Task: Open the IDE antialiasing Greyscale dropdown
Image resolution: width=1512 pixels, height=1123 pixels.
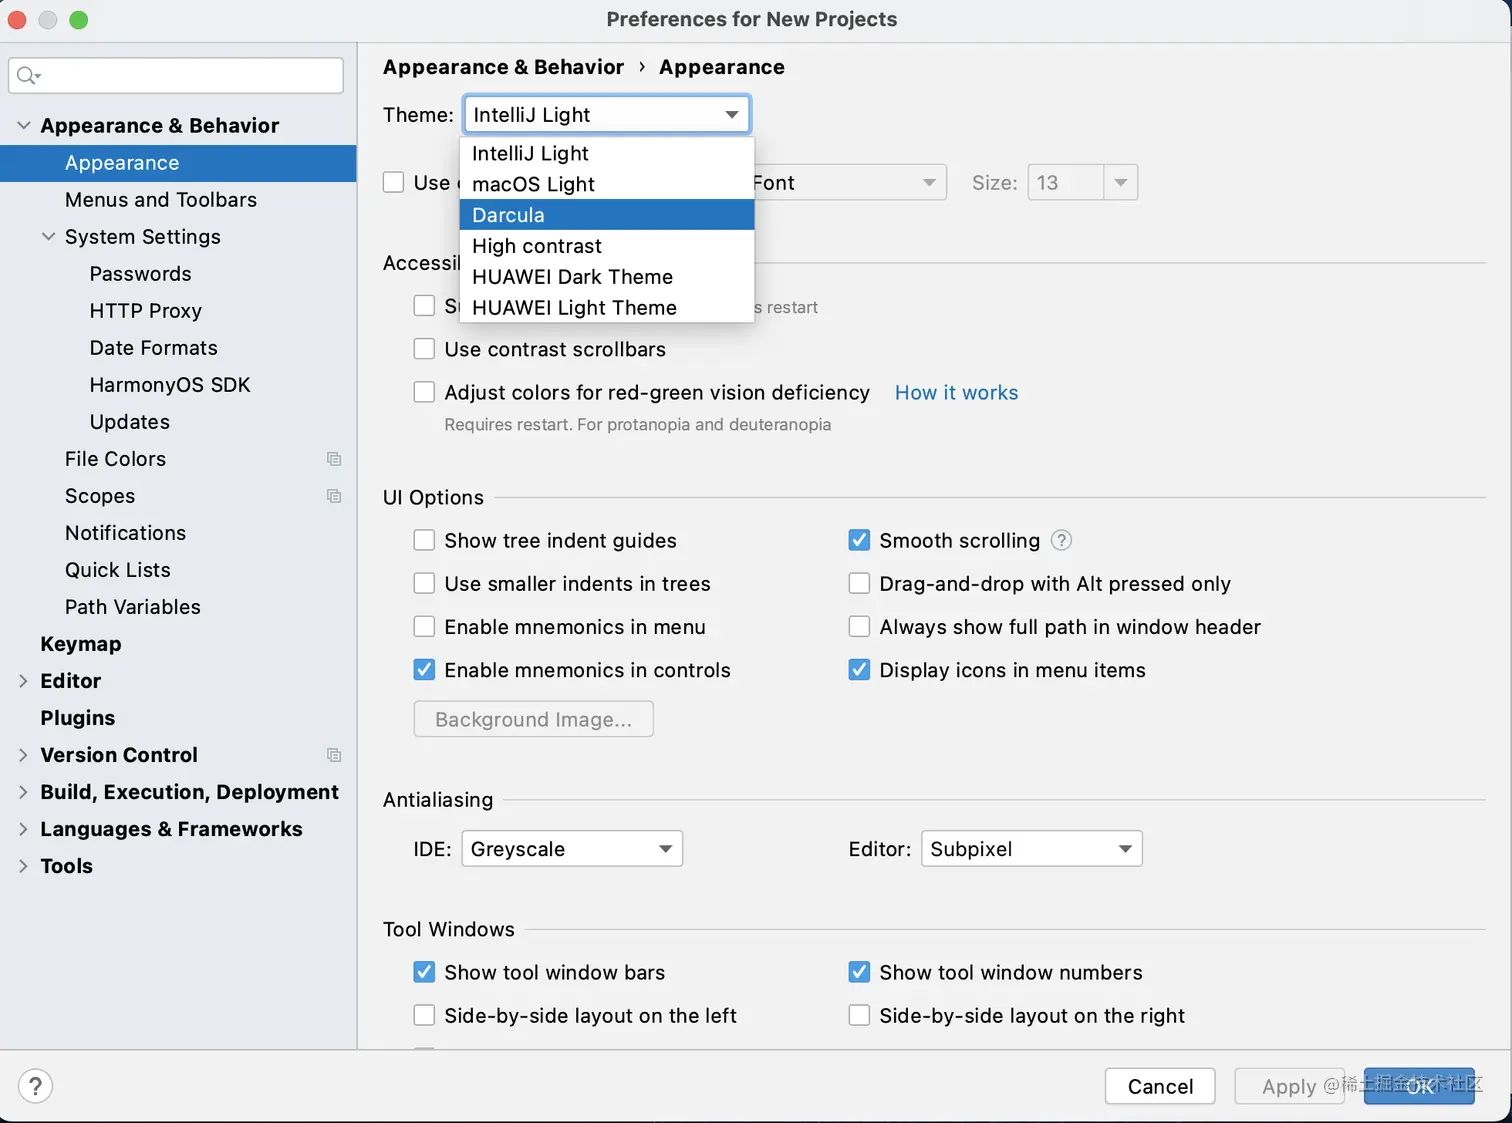Action: tap(572, 849)
